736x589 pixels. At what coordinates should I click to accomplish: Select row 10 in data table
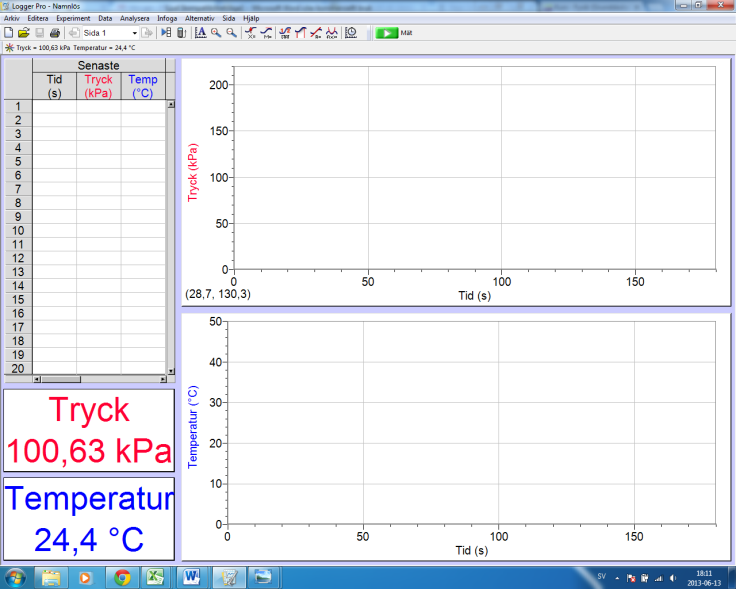click(x=18, y=230)
